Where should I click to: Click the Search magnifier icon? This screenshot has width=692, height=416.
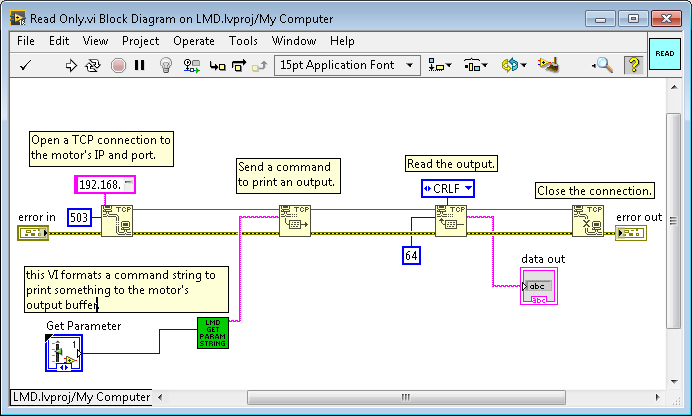coord(603,65)
